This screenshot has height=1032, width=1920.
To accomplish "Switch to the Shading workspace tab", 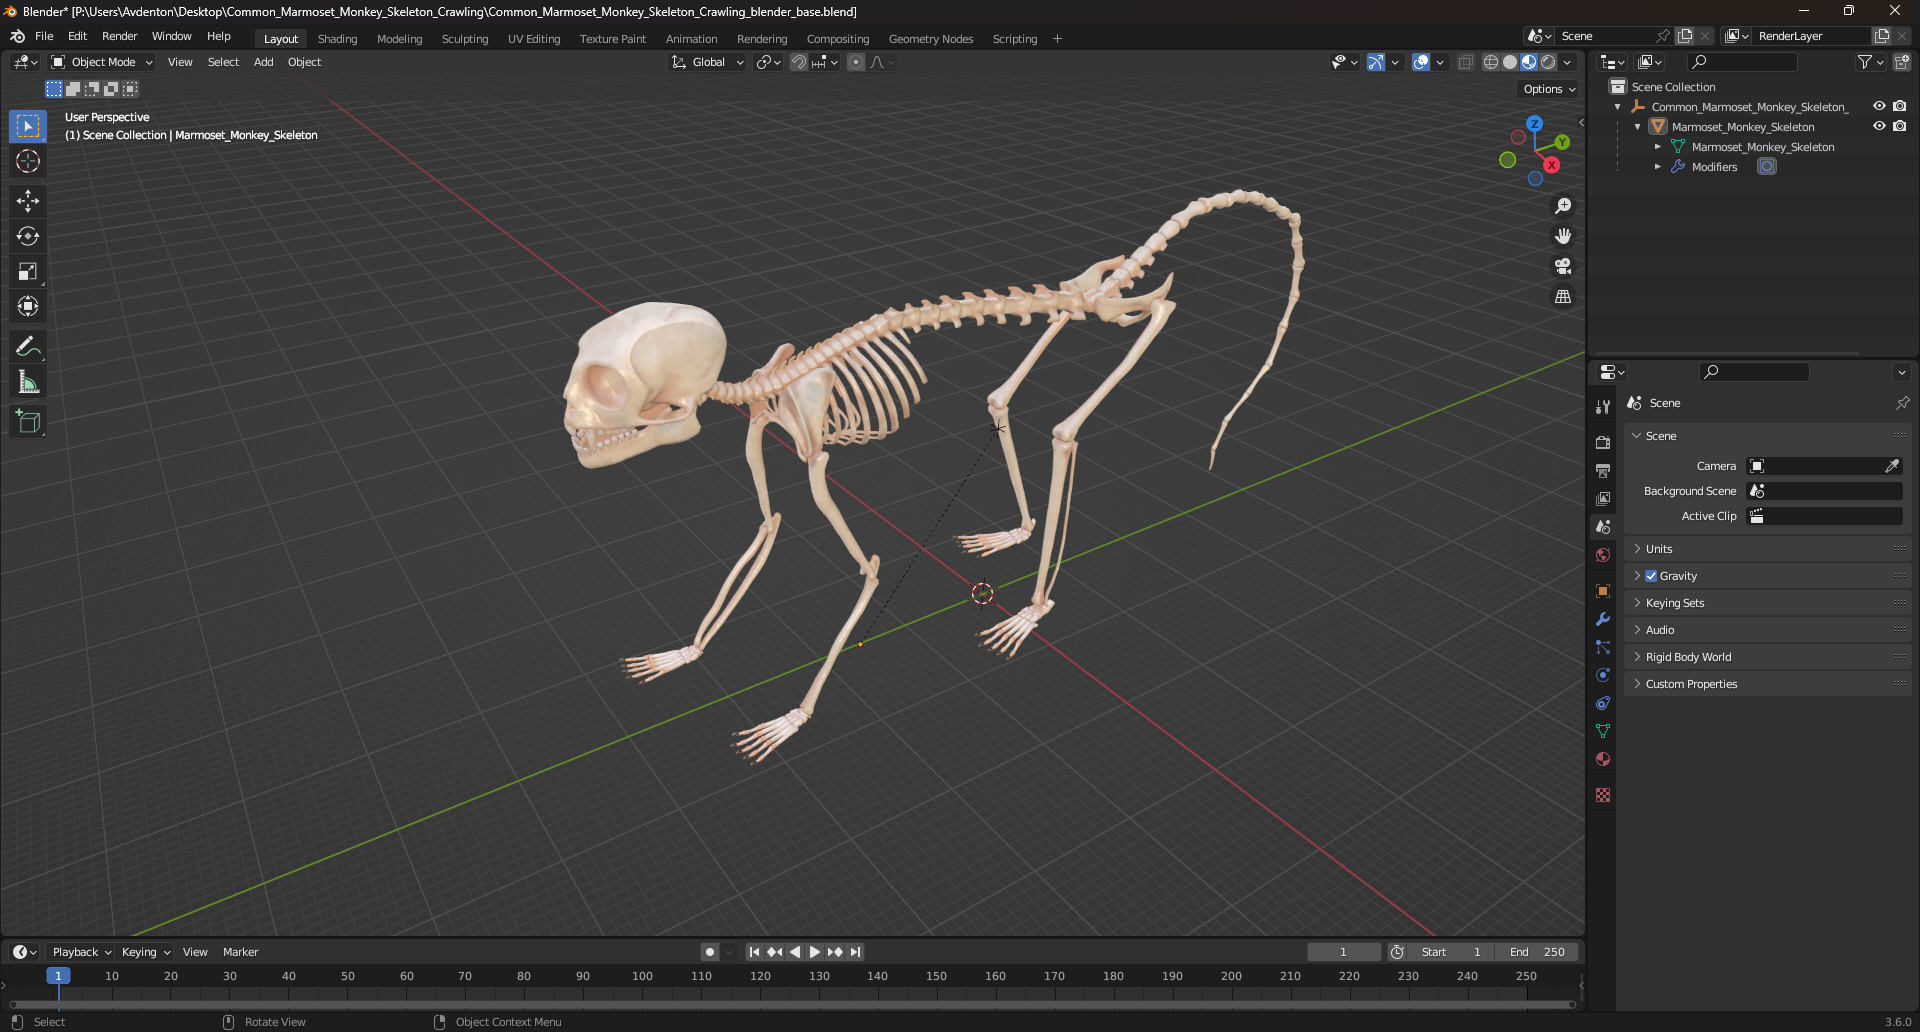I will click(337, 39).
